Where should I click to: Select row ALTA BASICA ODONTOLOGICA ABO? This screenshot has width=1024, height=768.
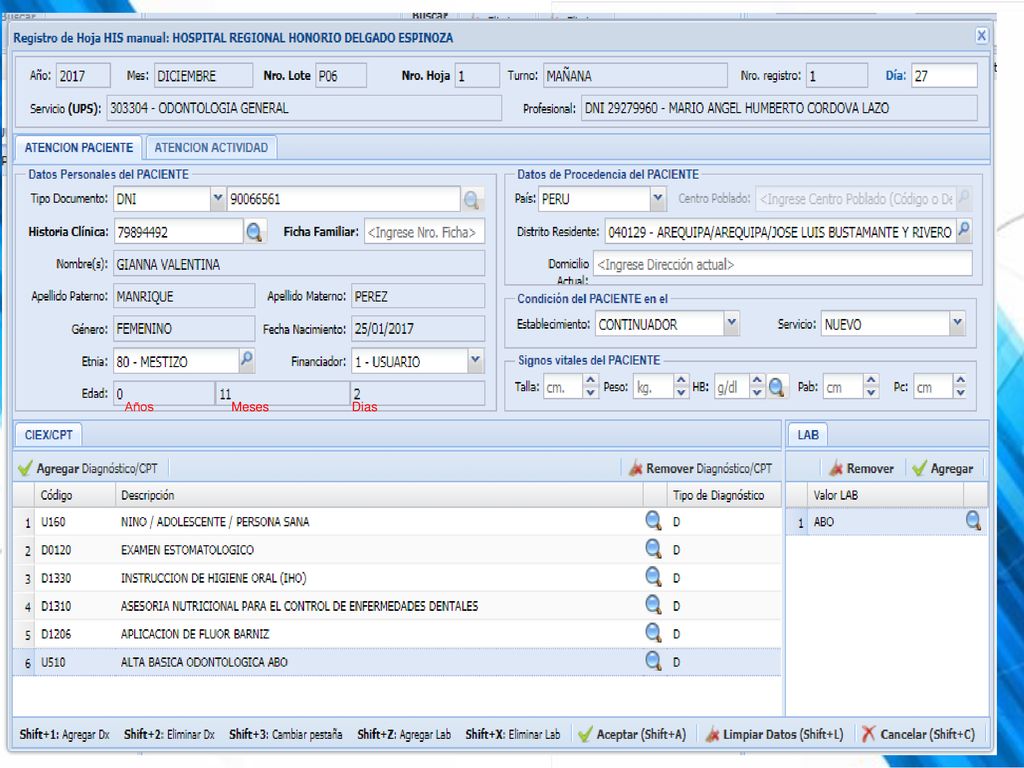[x=397, y=662]
